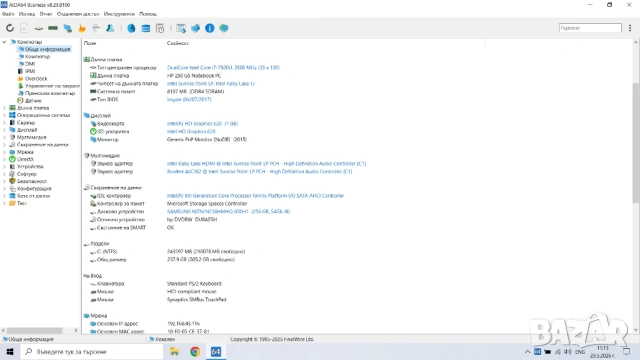The width and height of the screenshot is (640, 360).
Task: Click the 'Synaptics SMBus TouchPad' value
Action: pos(196,299)
